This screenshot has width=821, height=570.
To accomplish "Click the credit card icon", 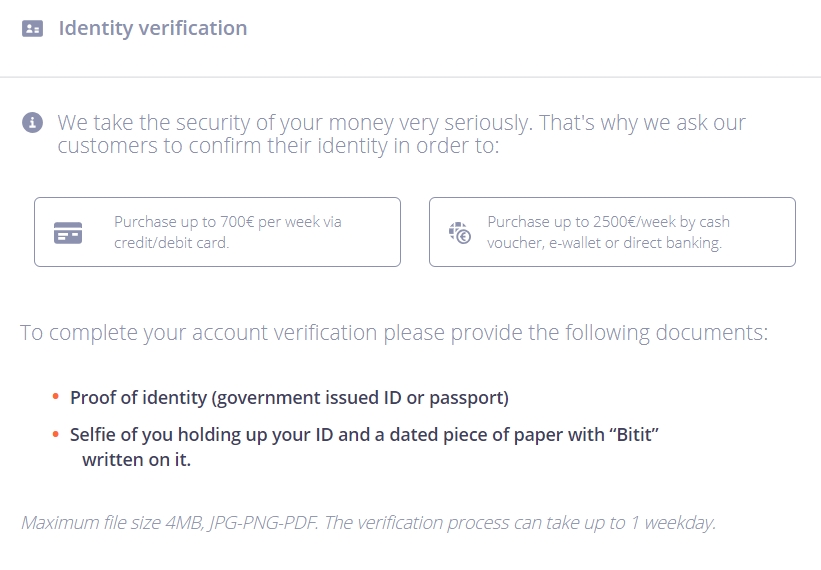I will click(x=68, y=233).
